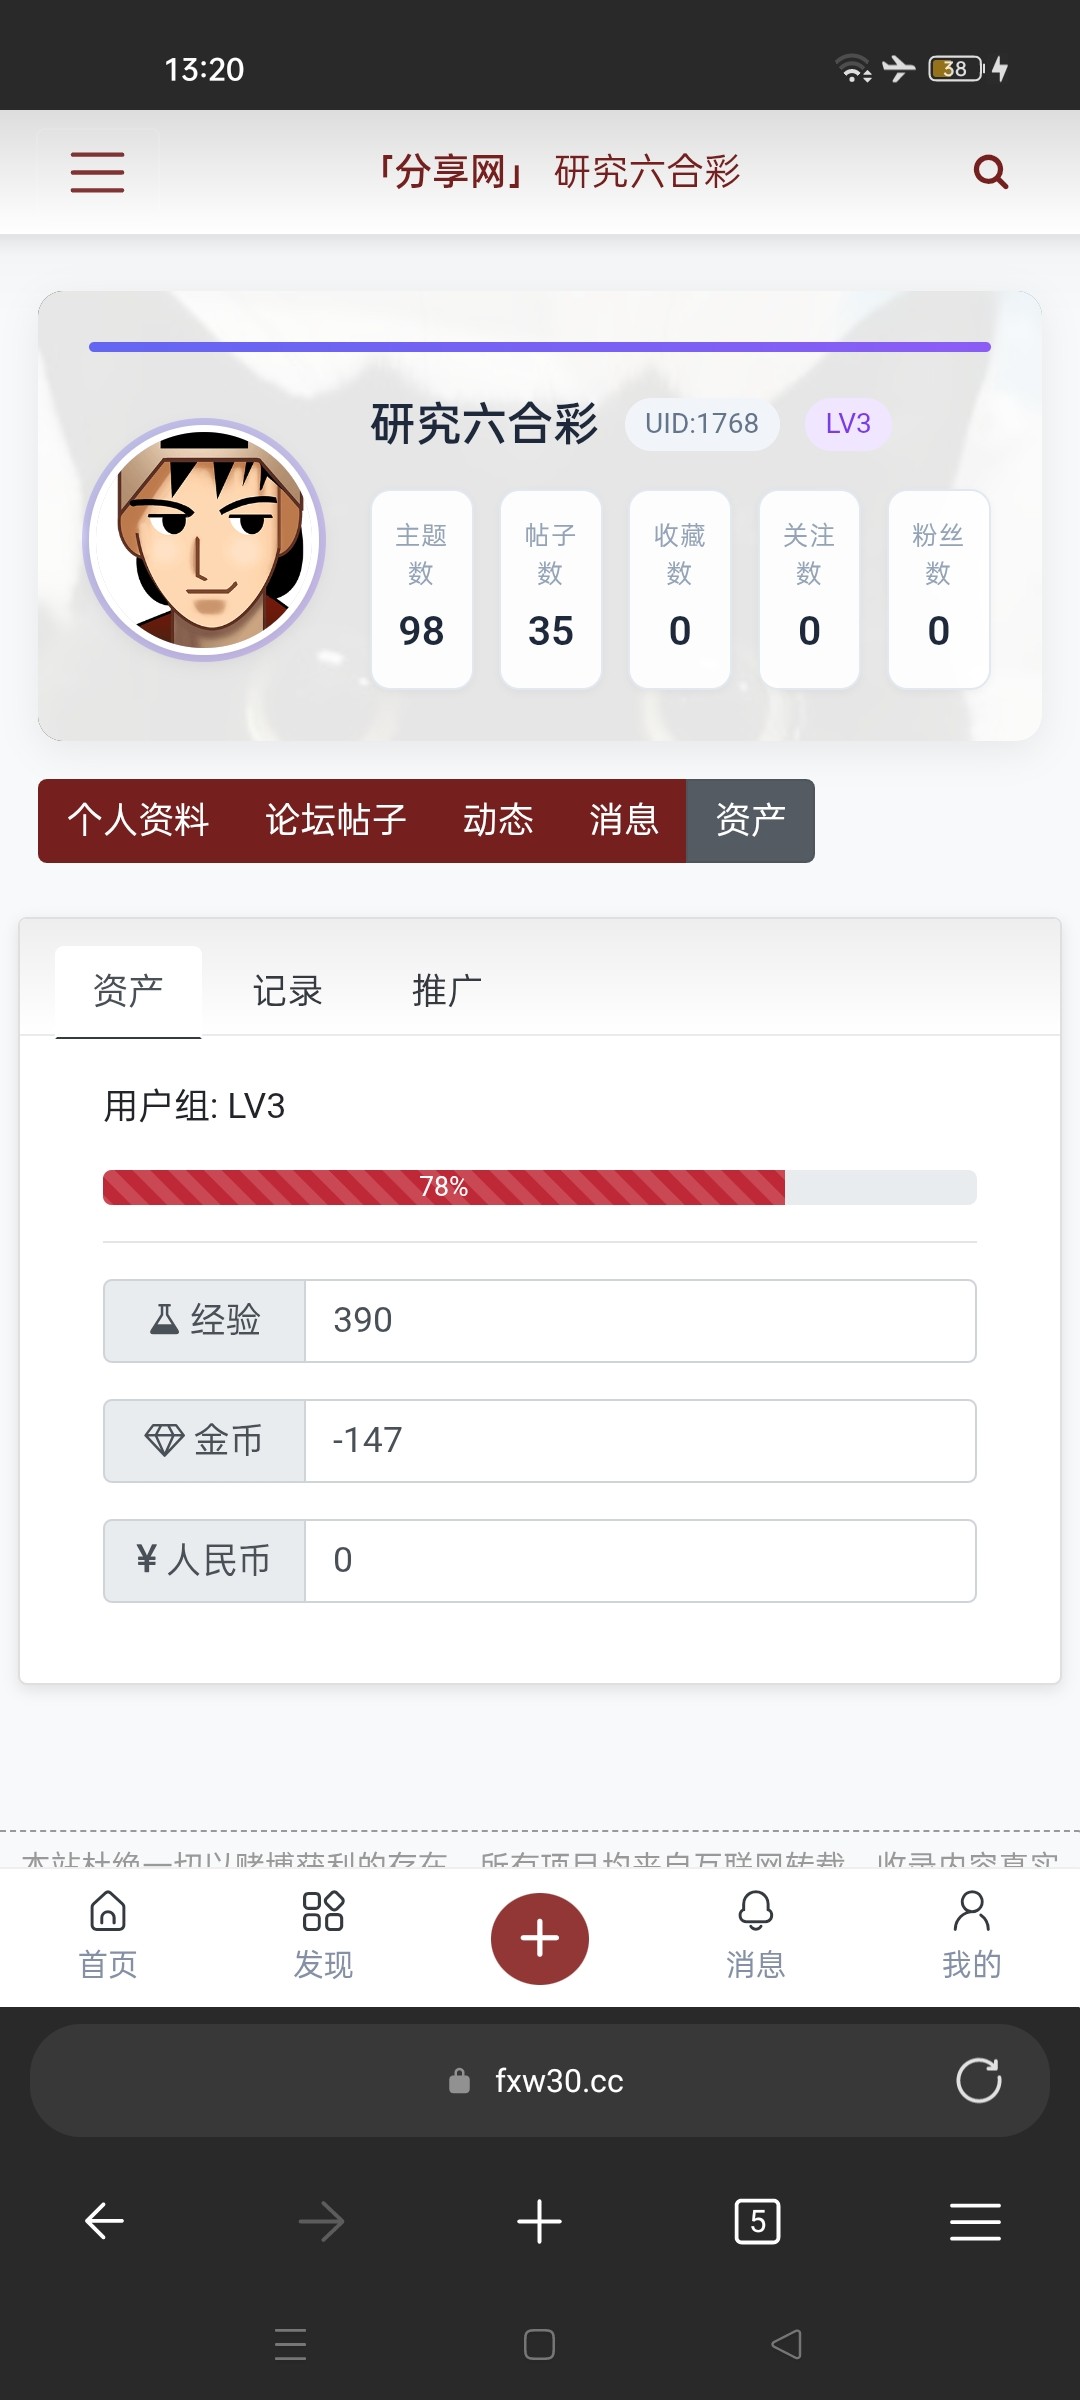Screen dimensions: 1080x2400
Task: Open 消息 bell notifications in bottom nav
Action: click(755, 1934)
